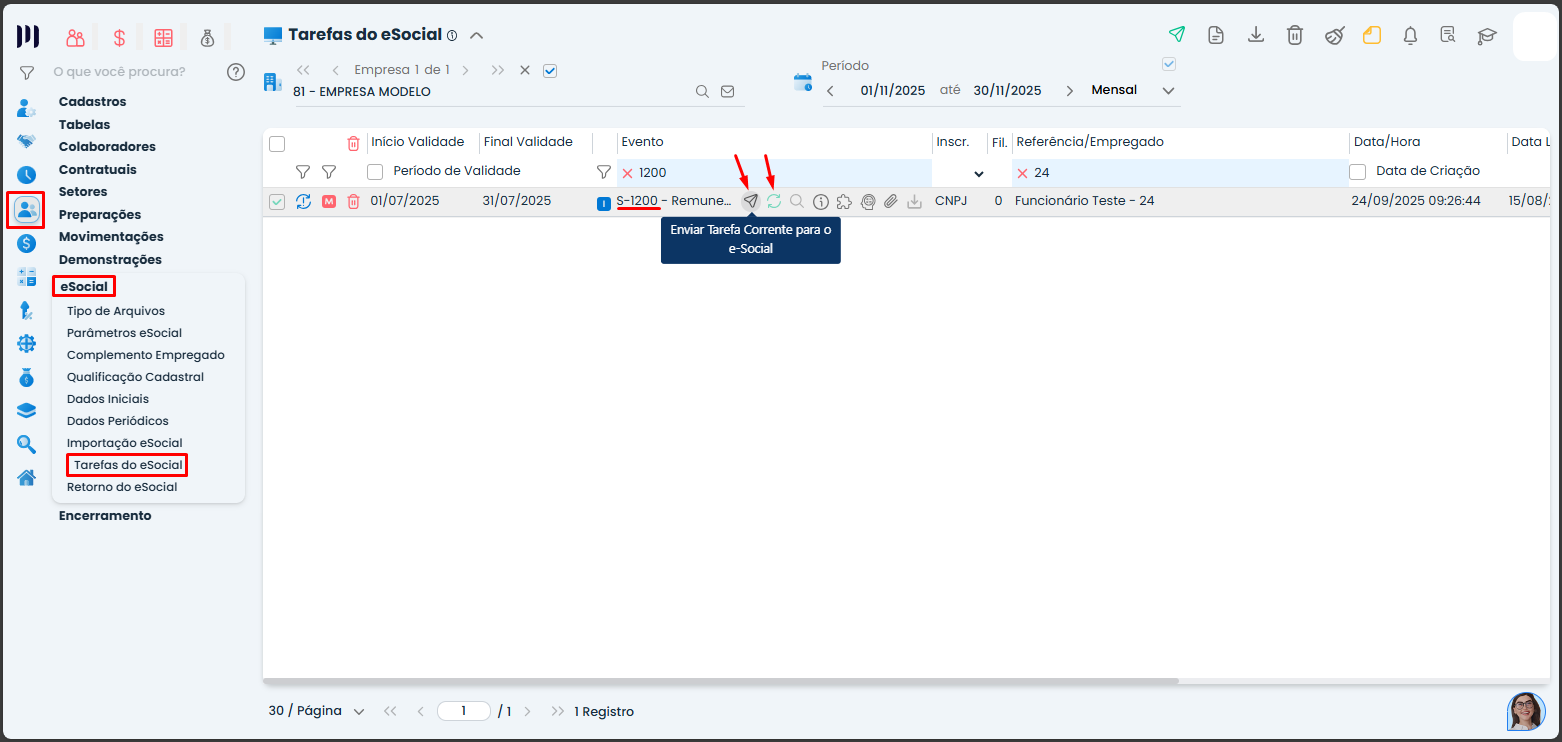Image resolution: width=1562 pixels, height=742 pixels.
Task: Select Dados Periódicos submenu item
Action: [117, 421]
